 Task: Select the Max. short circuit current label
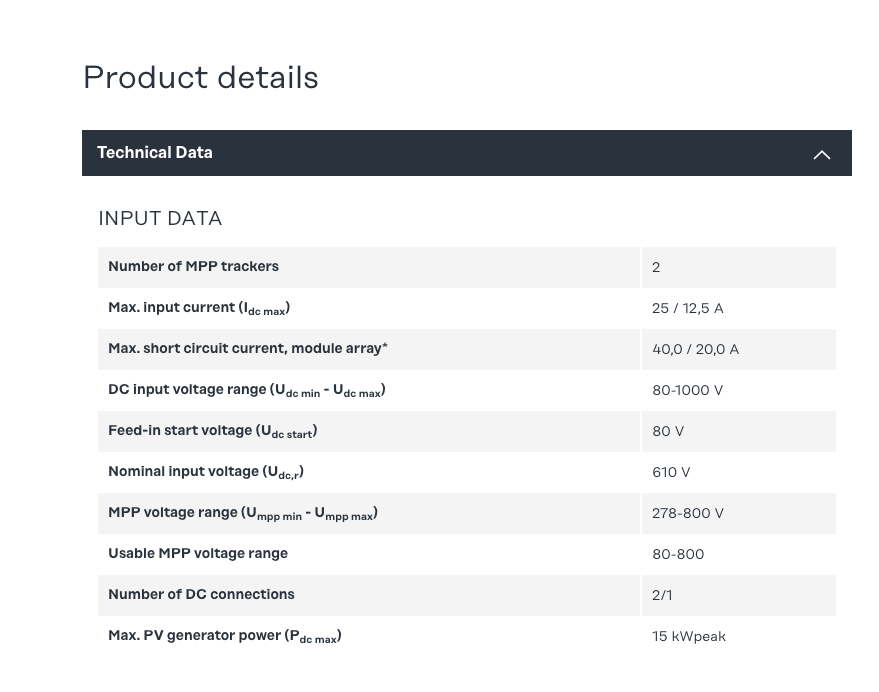[247, 349]
